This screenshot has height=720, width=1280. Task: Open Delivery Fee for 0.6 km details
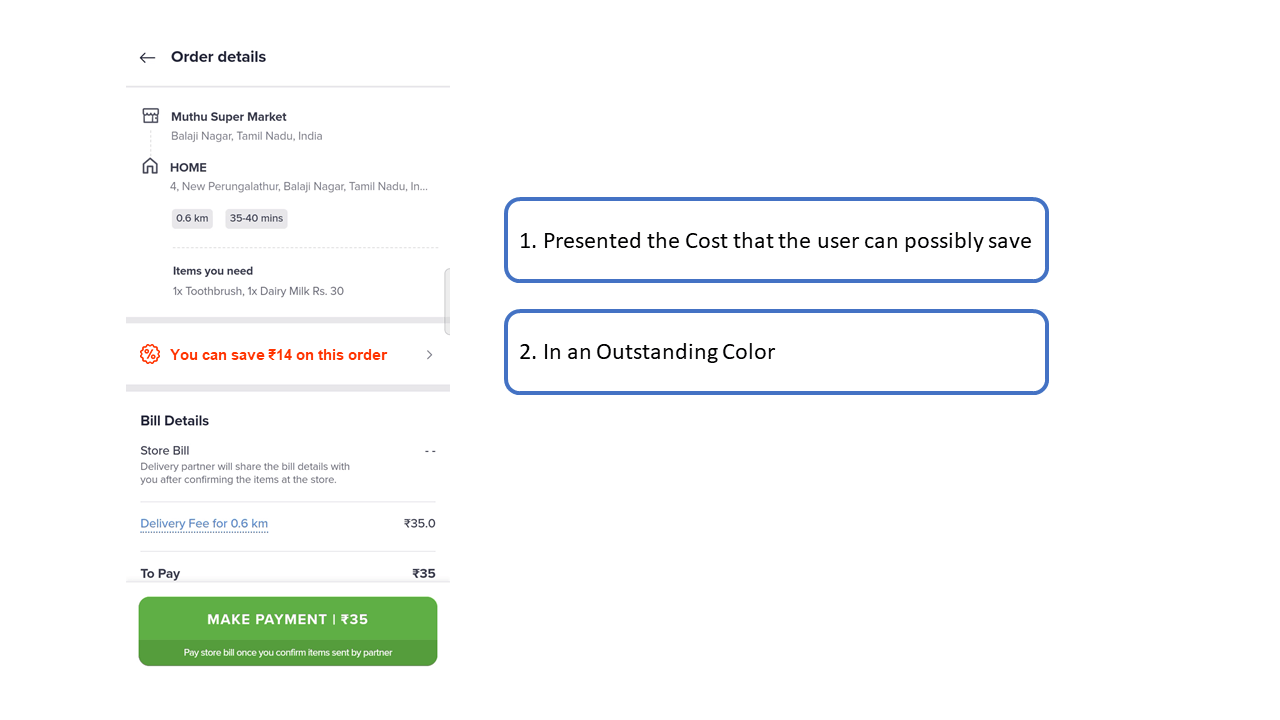204,524
